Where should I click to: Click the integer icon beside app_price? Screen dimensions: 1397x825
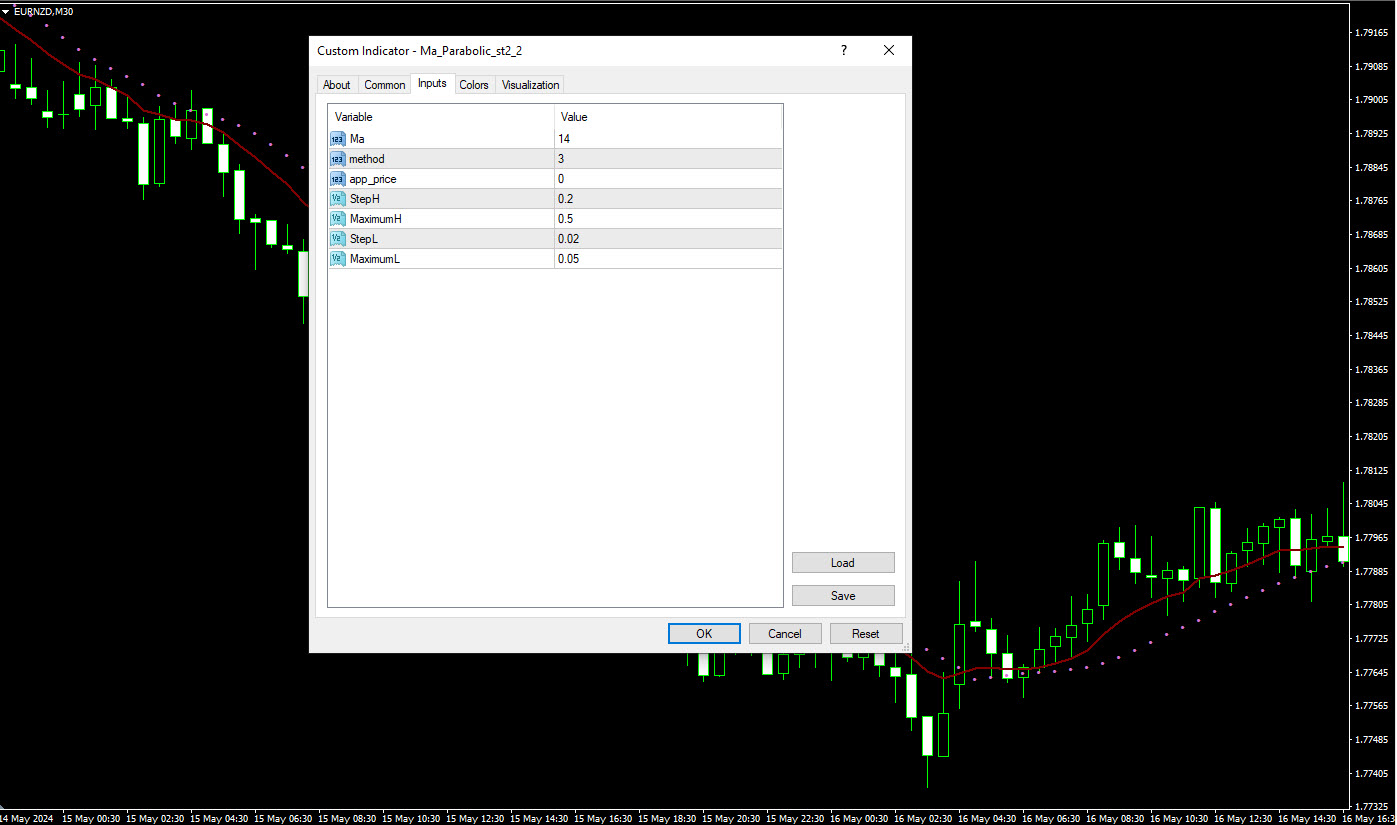[x=337, y=179]
